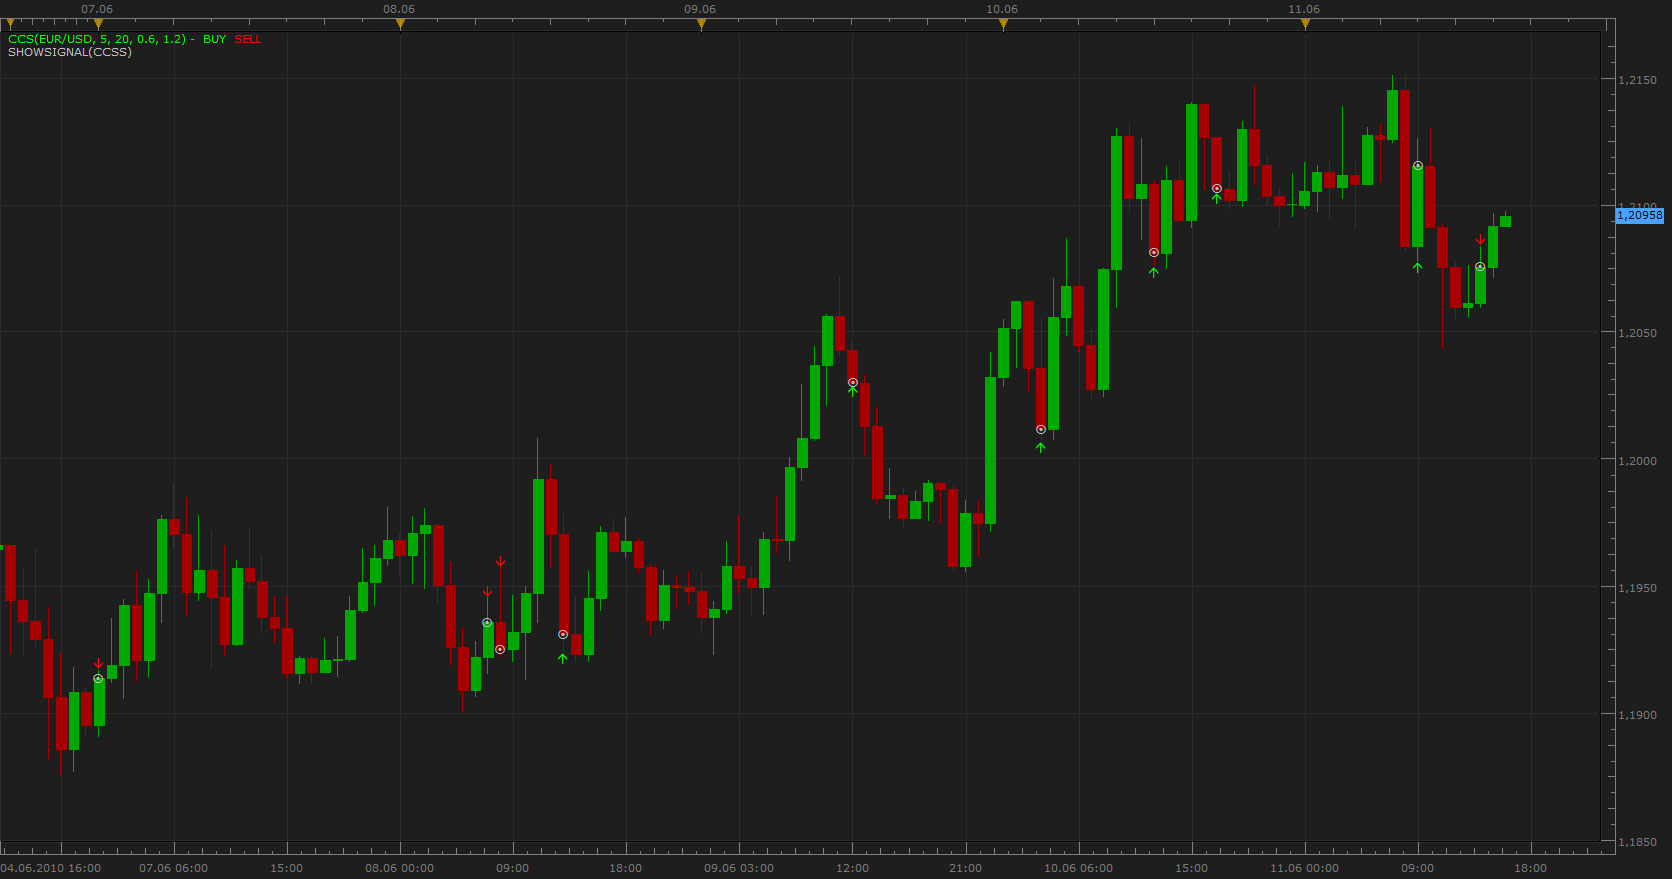This screenshot has width=1672, height=879.
Task: Click the 08.06 00:00 time axis label
Action: (400, 868)
